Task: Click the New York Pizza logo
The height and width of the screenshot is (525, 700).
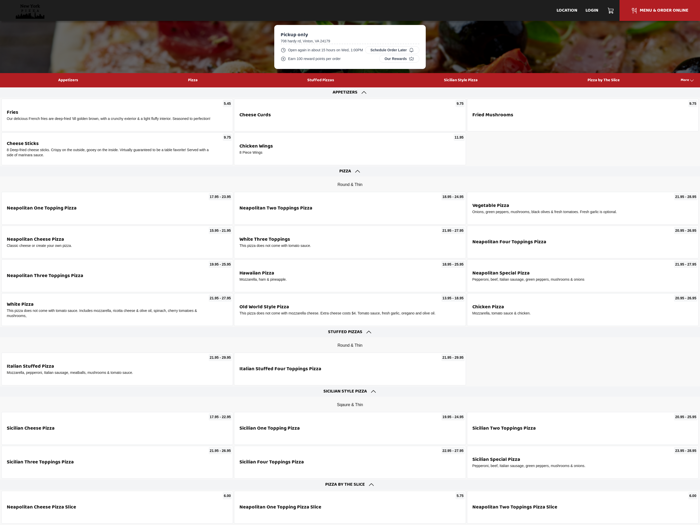Action: coord(30,11)
